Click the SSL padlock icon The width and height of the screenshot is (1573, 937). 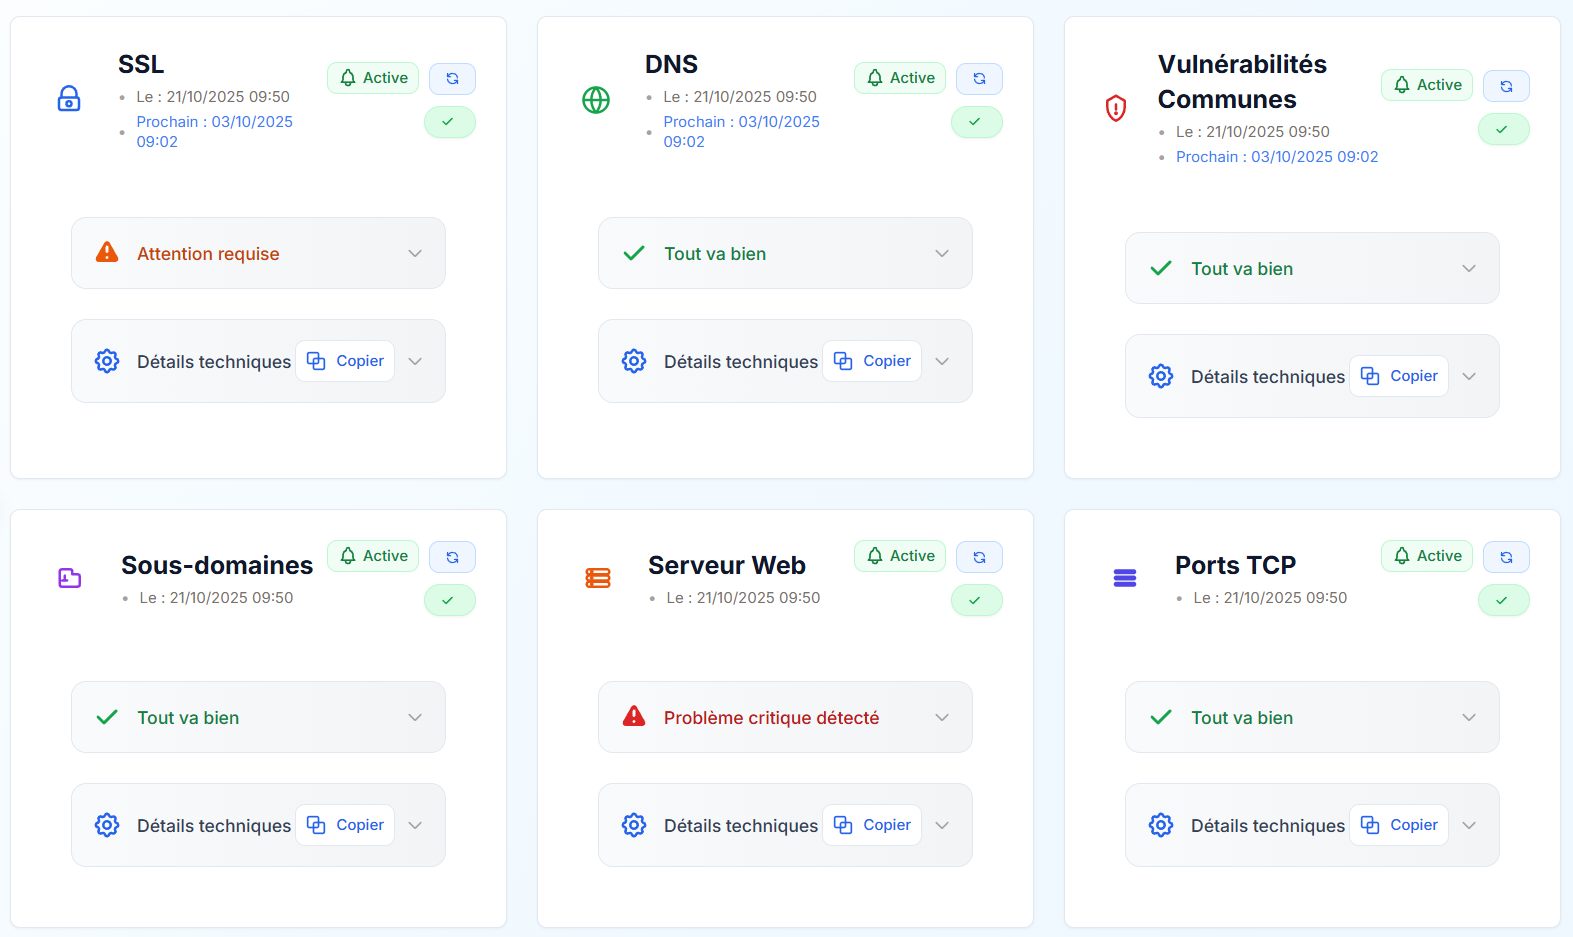click(69, 98)
